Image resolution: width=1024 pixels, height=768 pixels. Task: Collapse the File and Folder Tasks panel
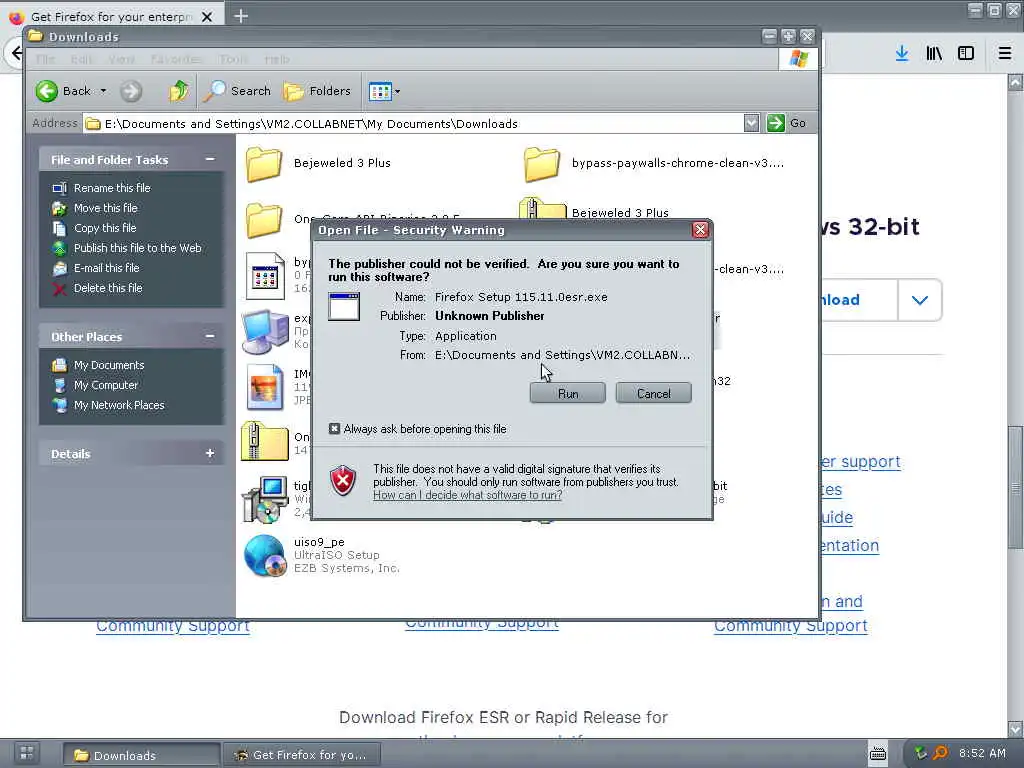tap(210, 159)
